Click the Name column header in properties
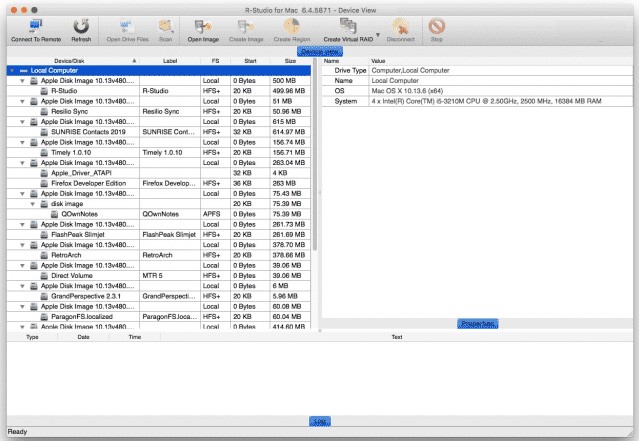The height and width of the screenshot is (441, 639). coord(346,61)
